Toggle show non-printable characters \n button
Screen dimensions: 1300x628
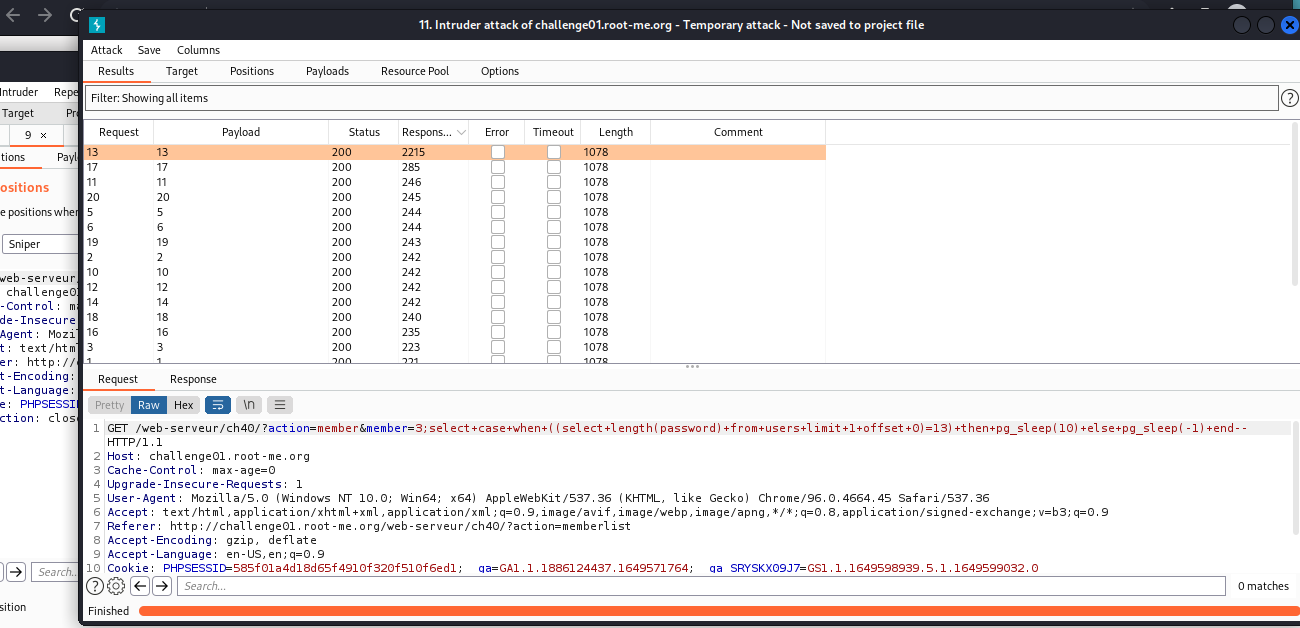tap(248, 405)
